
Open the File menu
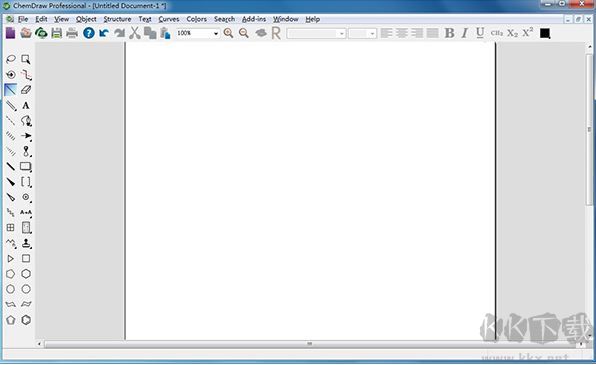pos(23,19)
